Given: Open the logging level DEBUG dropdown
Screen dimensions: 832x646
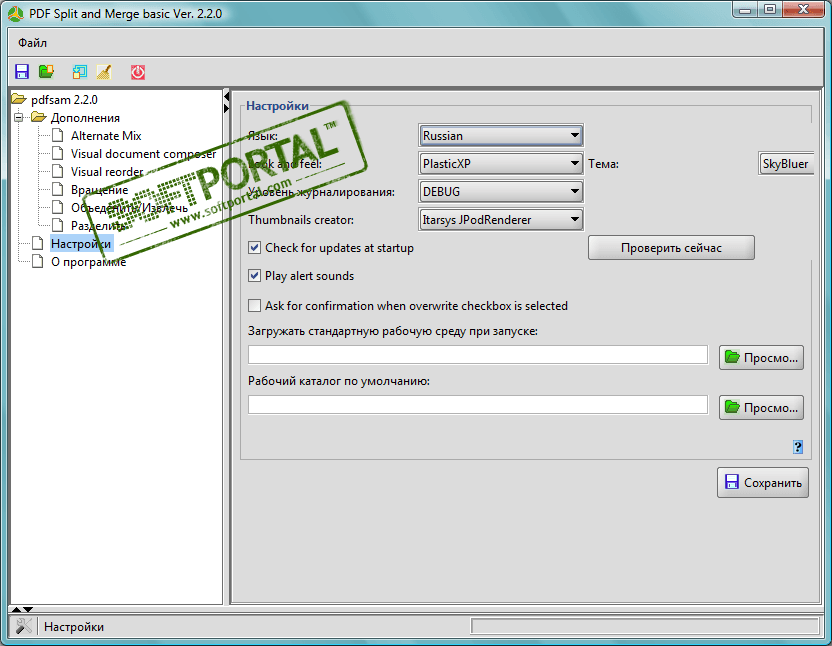Looking at the screenshot, I should coord(500,192).
